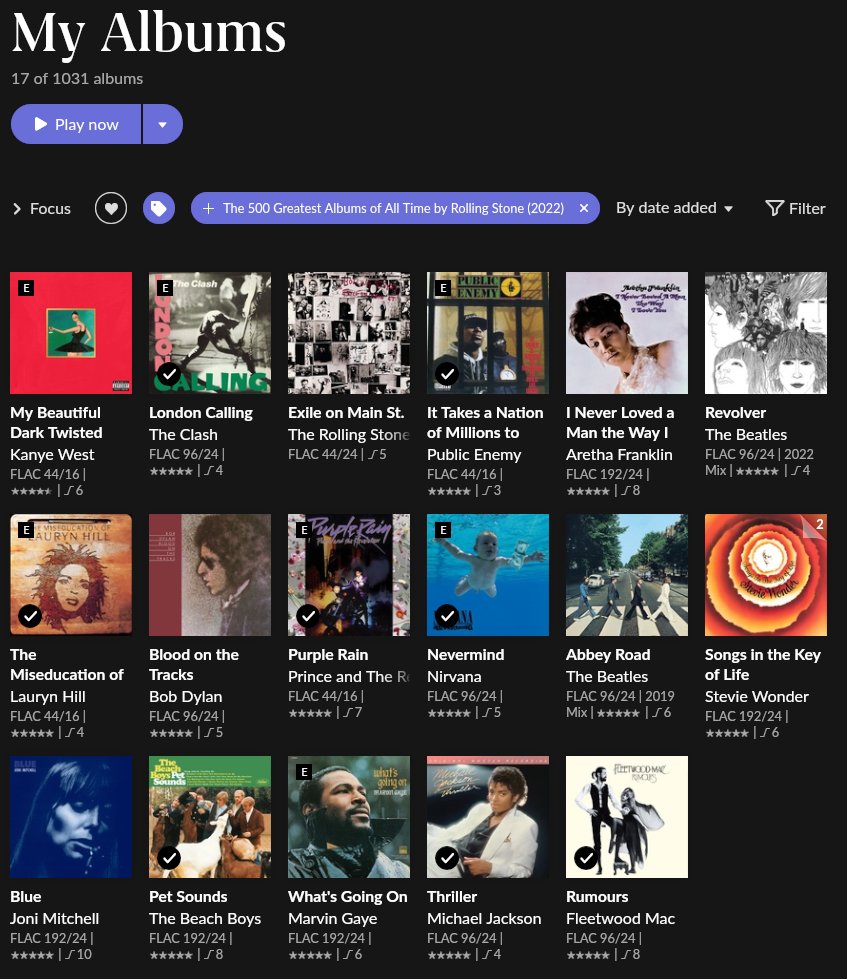
Task: Click the explicit badge on Purple Rain
Action: coord(305,530)
